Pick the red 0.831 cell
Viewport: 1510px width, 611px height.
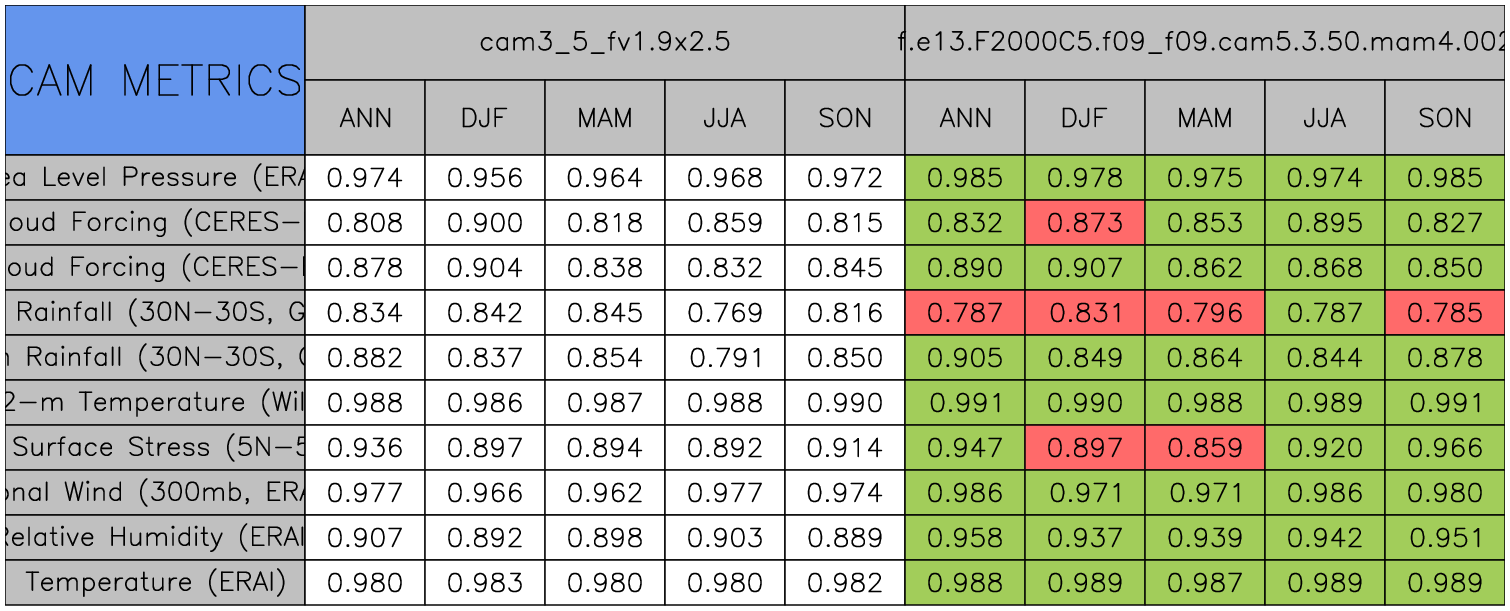tap(1085, 313)
